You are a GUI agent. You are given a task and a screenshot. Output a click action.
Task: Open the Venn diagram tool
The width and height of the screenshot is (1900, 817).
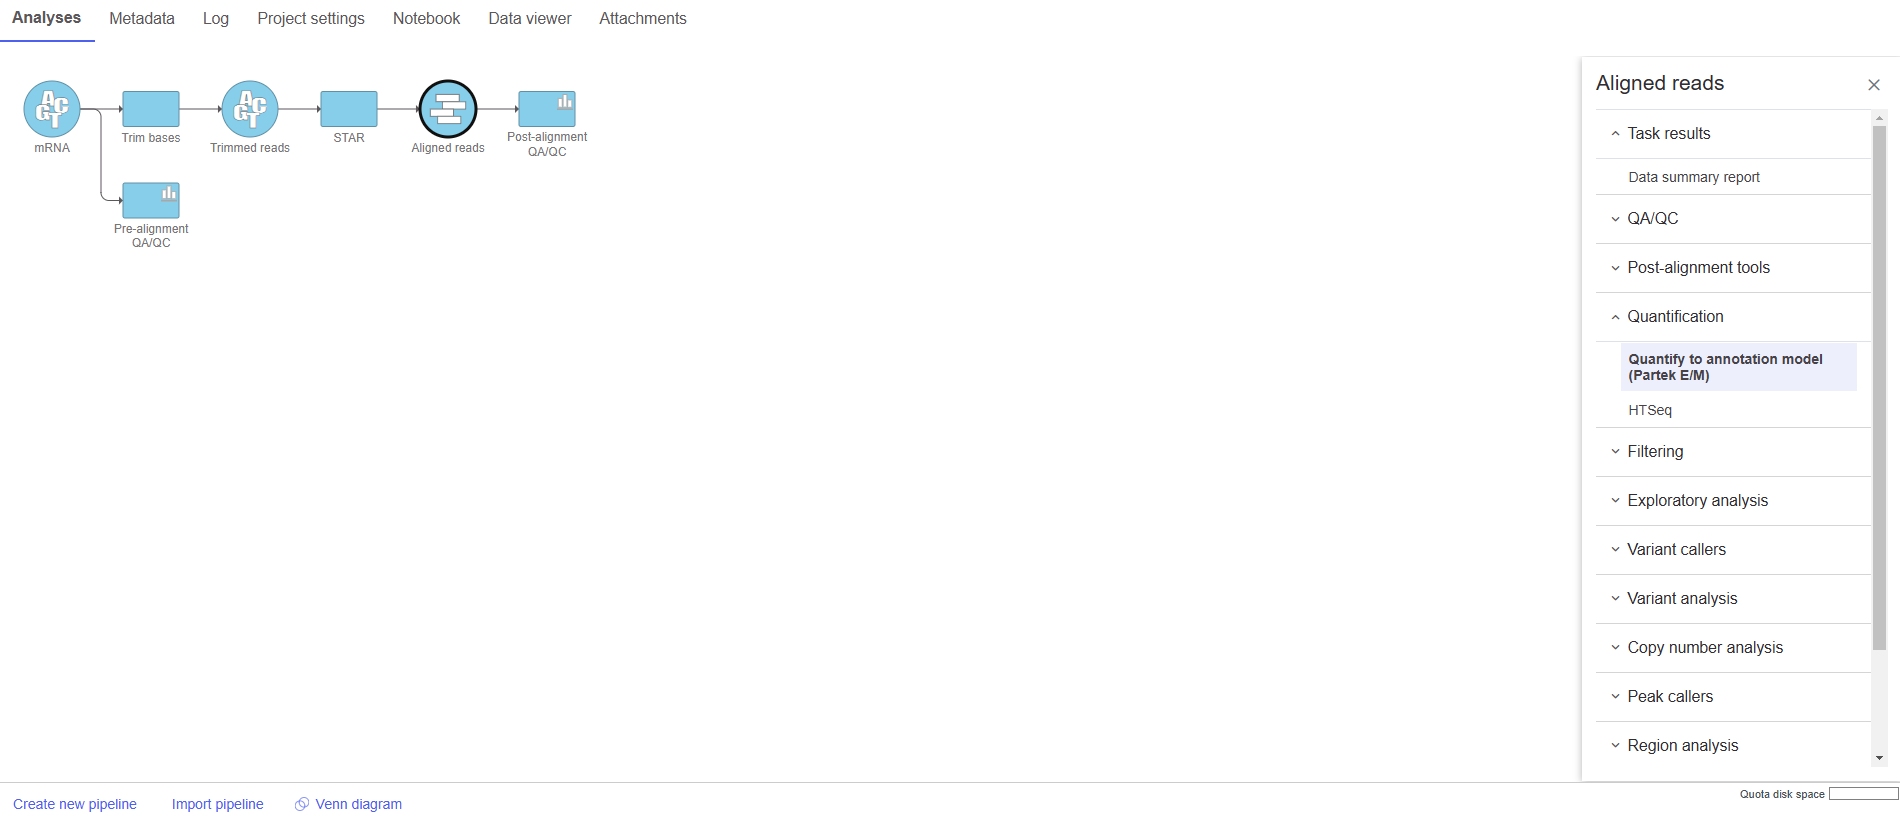point(357,804)
